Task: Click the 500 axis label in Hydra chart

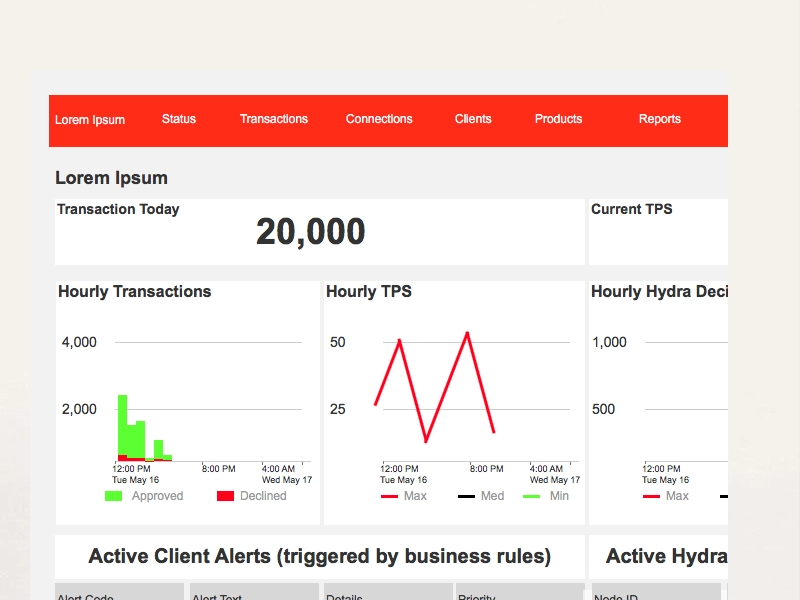Action: coord(603,409)
